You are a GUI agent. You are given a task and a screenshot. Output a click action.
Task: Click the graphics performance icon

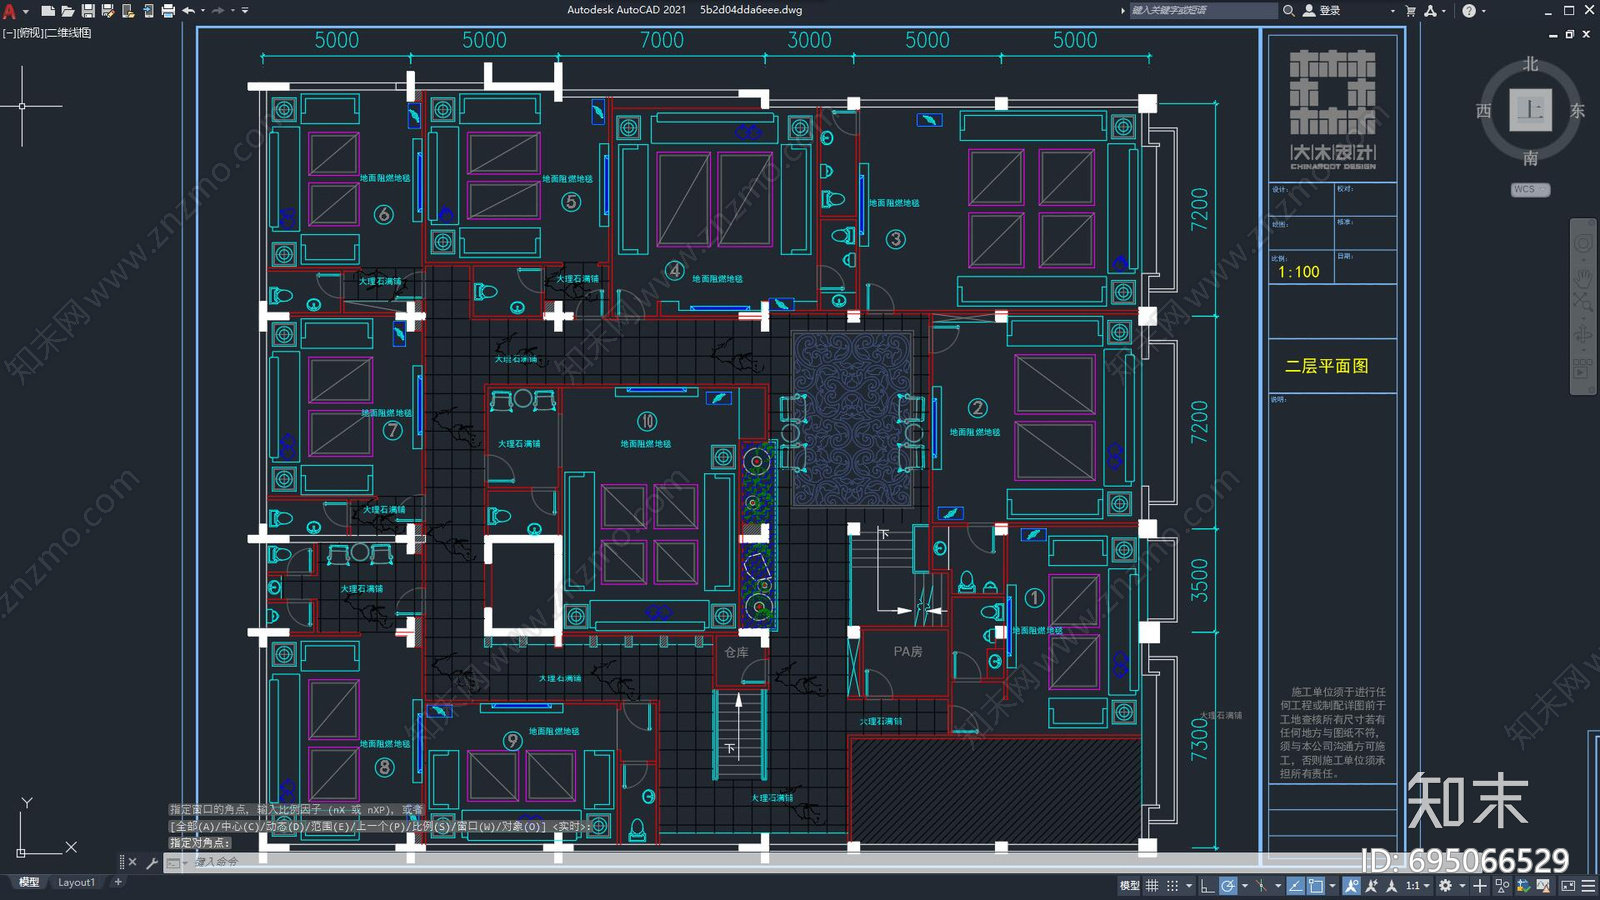(x=1542, y=886)
